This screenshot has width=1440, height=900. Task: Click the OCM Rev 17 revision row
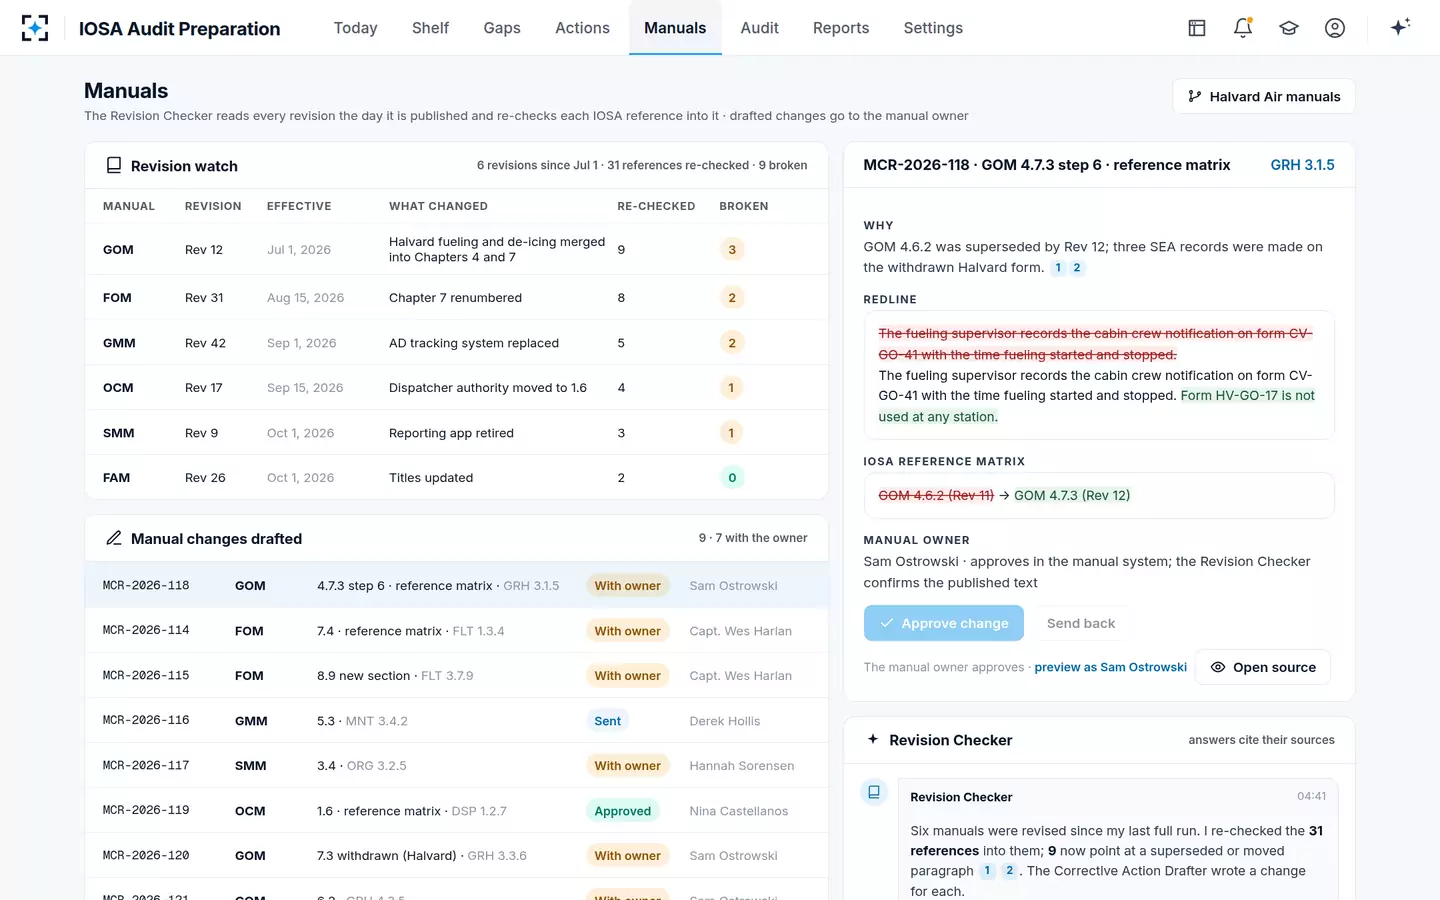[x=456, y=388]
